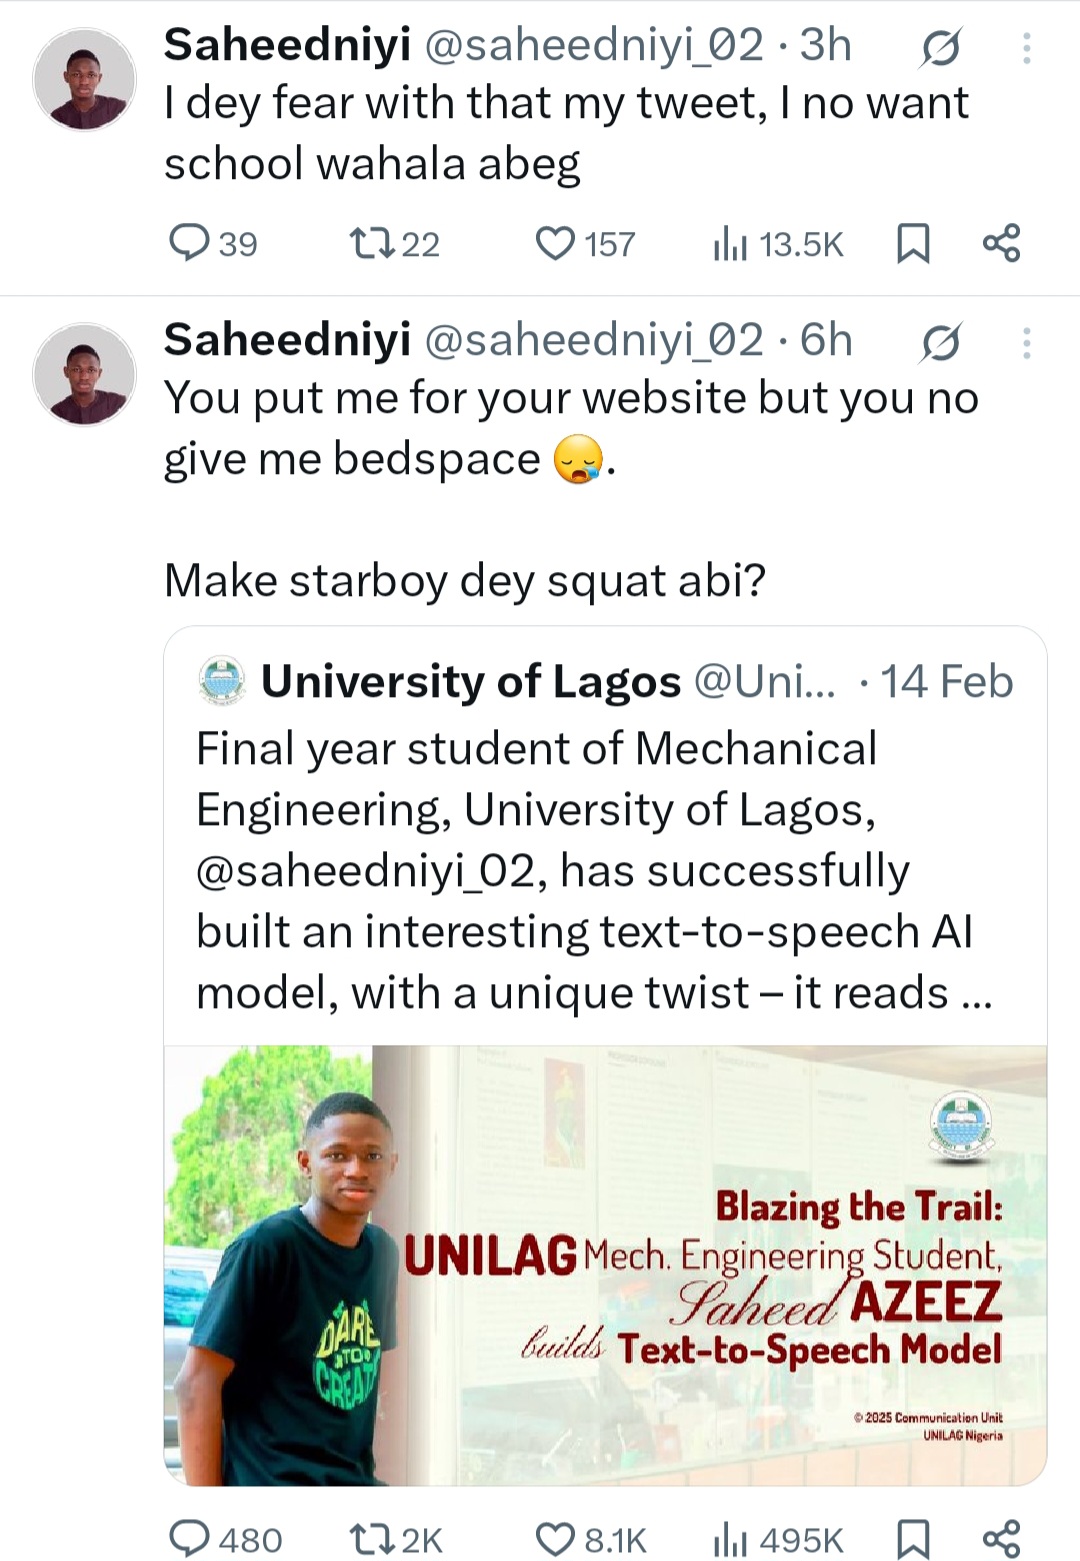Retweet the tweet with 2K reposts

396,1538
